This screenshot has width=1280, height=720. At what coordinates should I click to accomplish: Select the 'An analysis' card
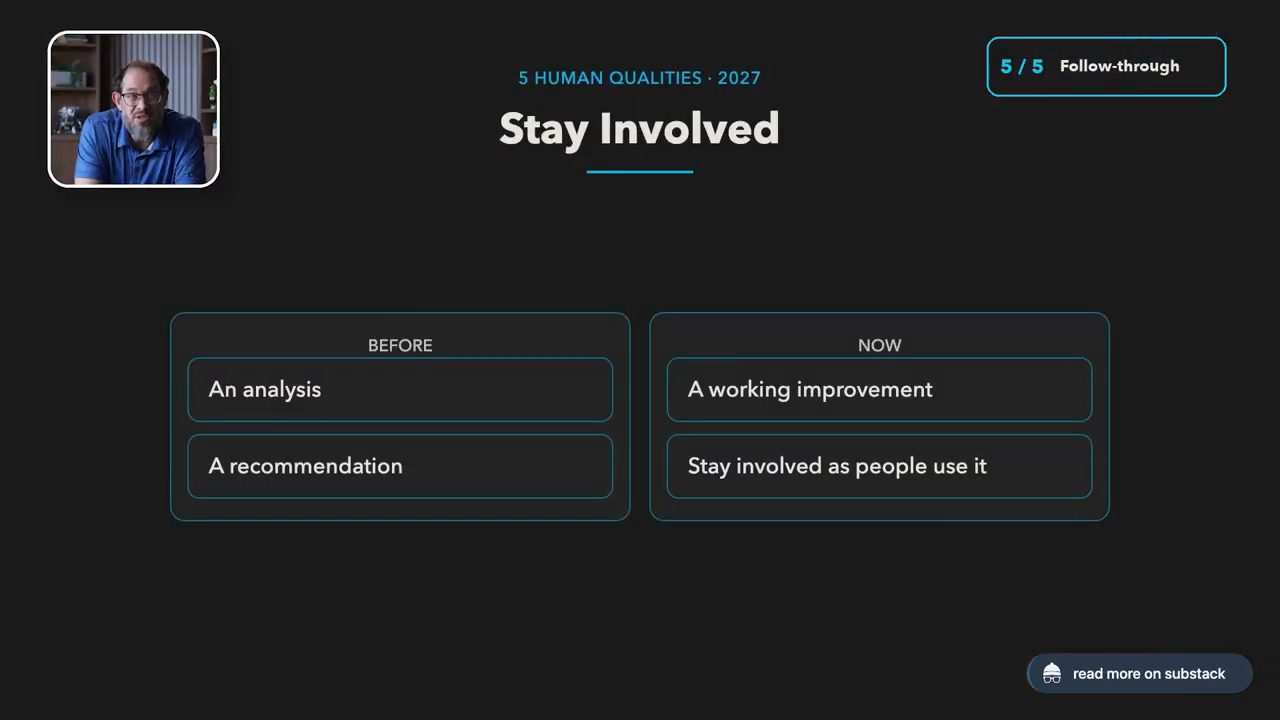point(400,390)
